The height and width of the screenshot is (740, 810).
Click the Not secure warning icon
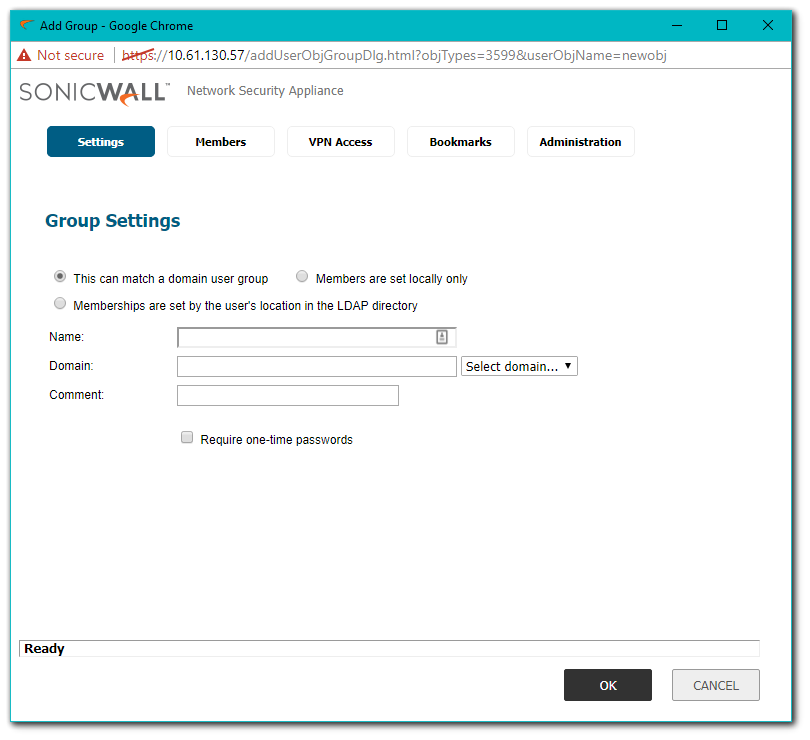tap(24, 55)
